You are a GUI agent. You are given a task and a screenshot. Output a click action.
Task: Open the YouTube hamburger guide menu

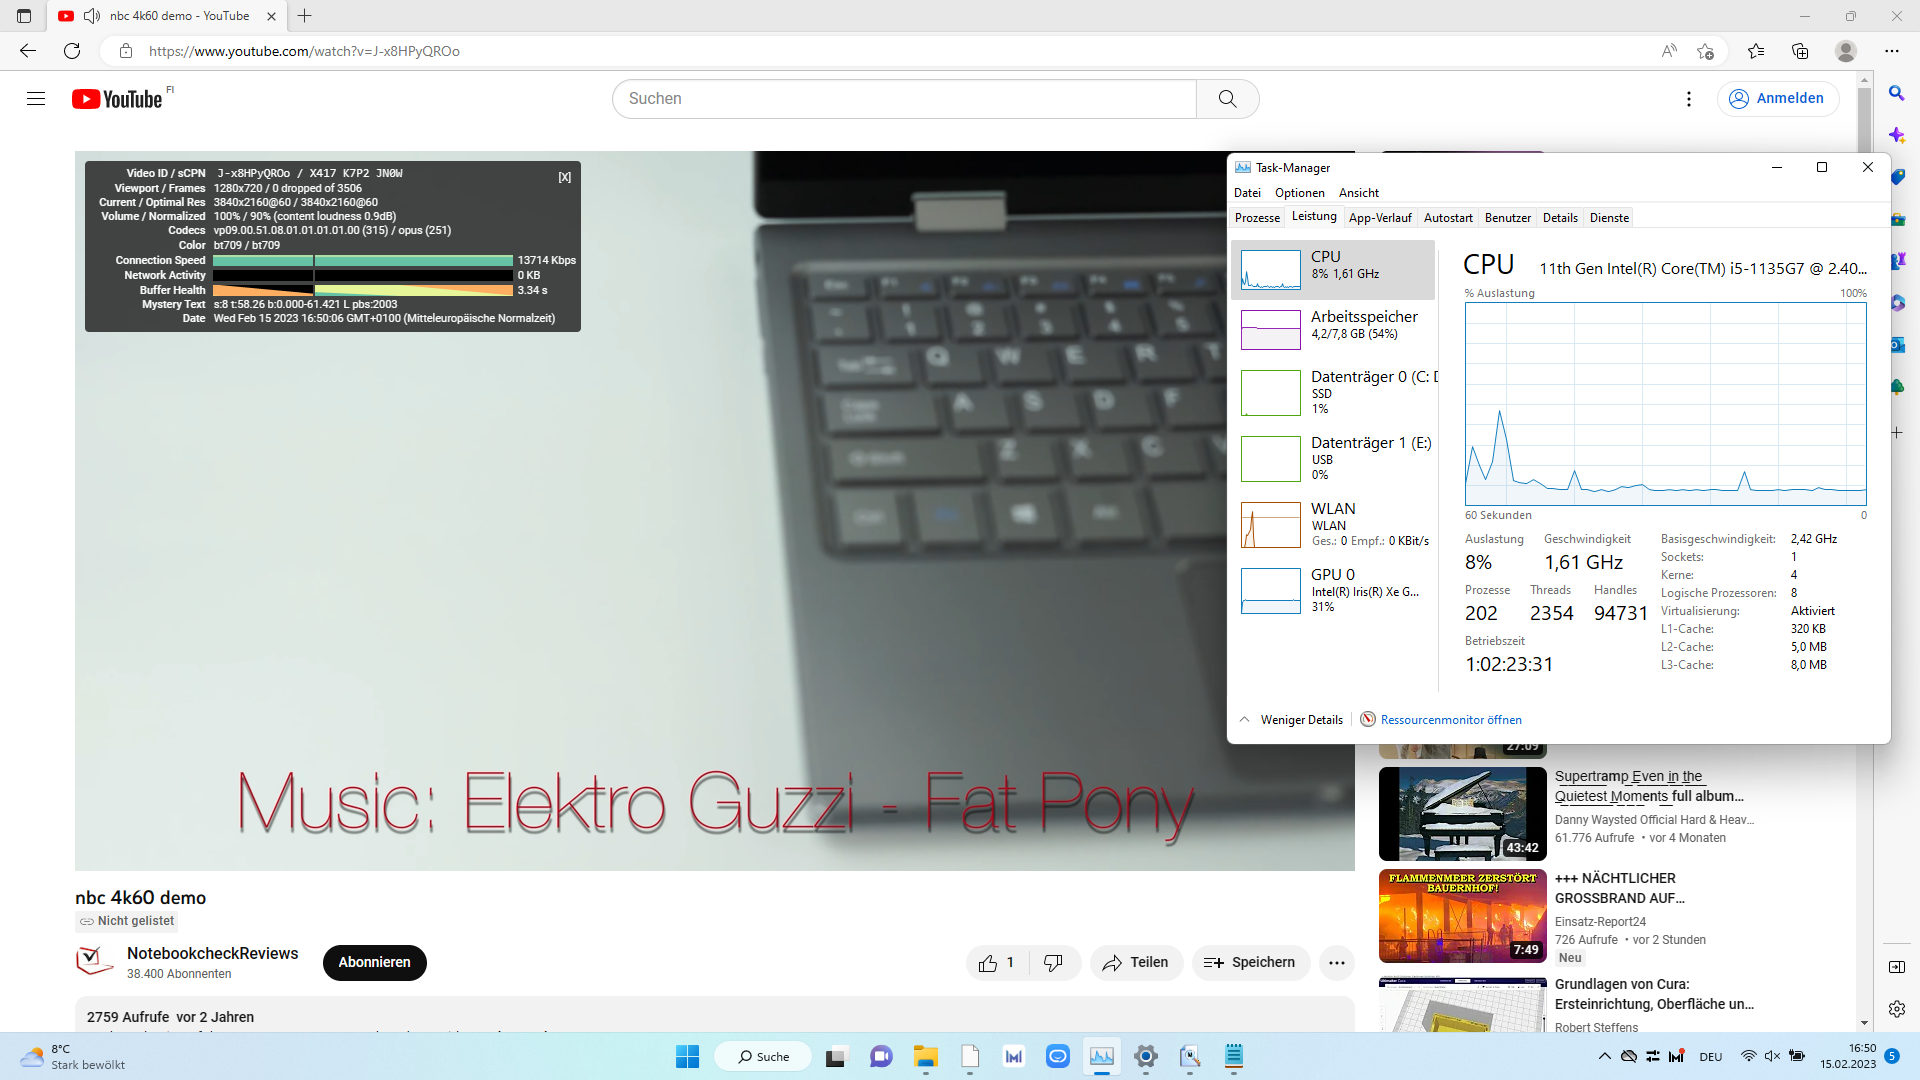36,98
